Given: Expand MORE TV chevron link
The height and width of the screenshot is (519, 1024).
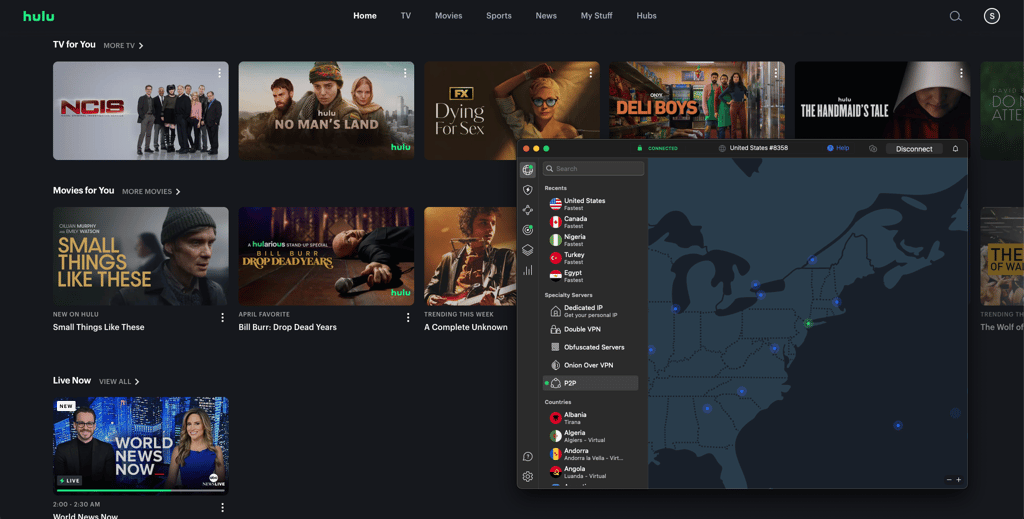Looking at the screenshot, I should click(x=123, y=46).
